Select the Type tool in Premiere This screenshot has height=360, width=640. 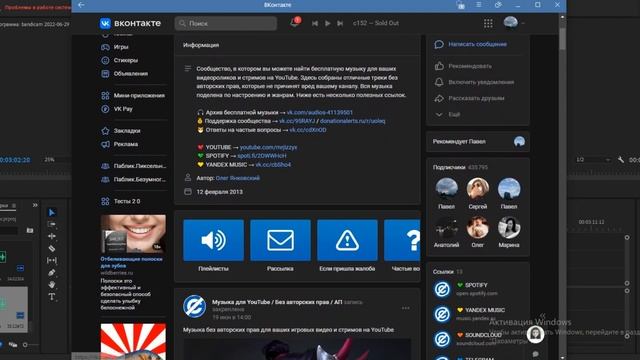coord(51,297)
